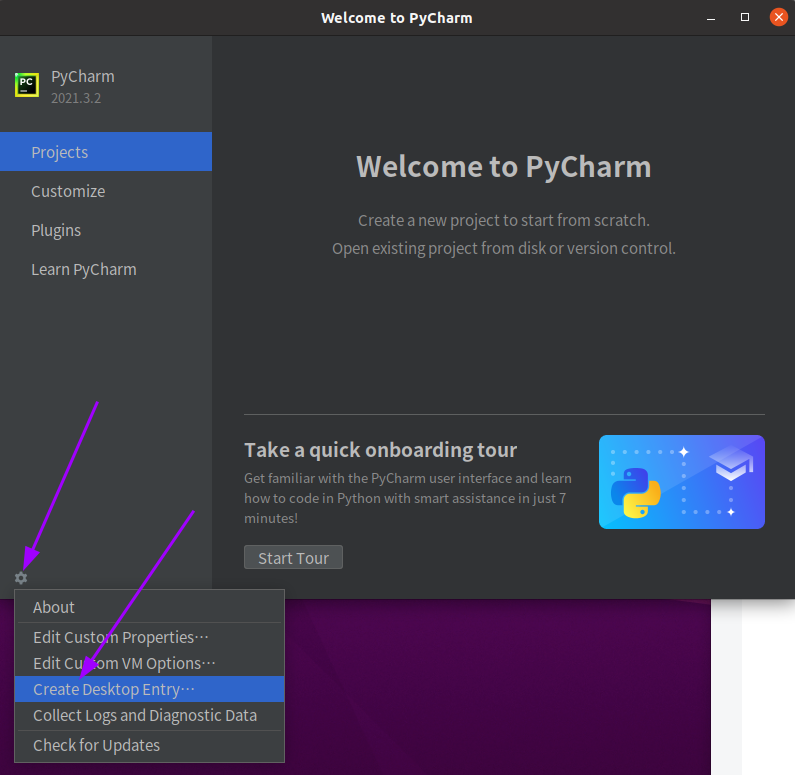Choose Check for Updates menu item

(149, 745)
